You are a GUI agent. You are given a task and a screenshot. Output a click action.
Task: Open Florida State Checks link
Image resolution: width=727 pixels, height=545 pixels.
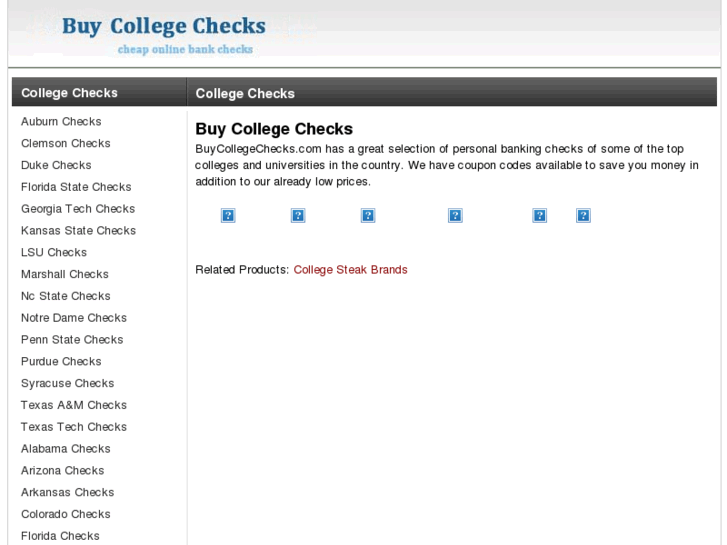76,187
